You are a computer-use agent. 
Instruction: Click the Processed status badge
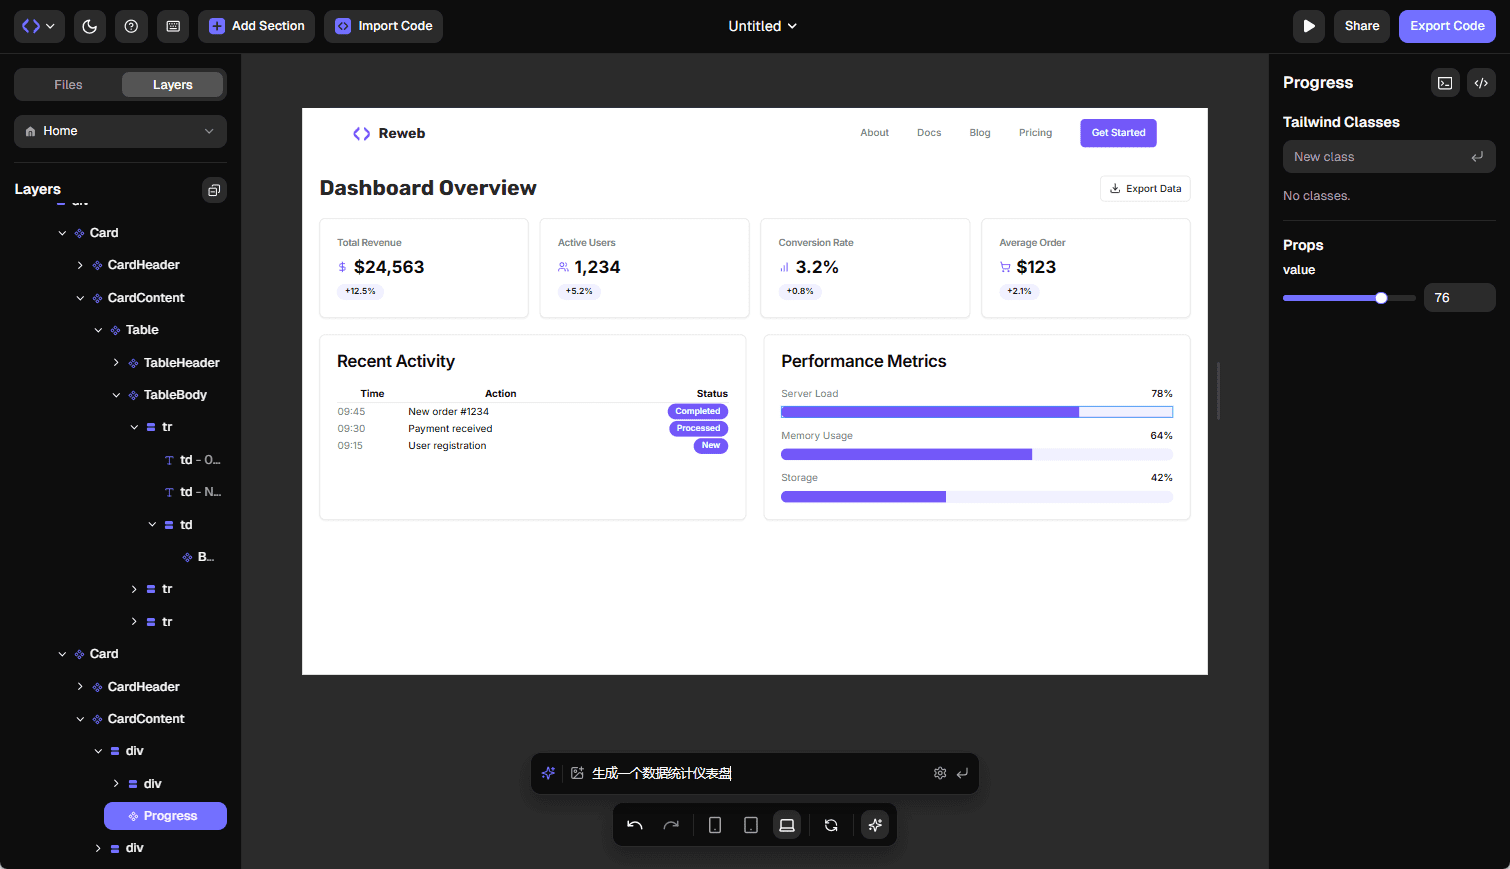click(x=698, y=428)
